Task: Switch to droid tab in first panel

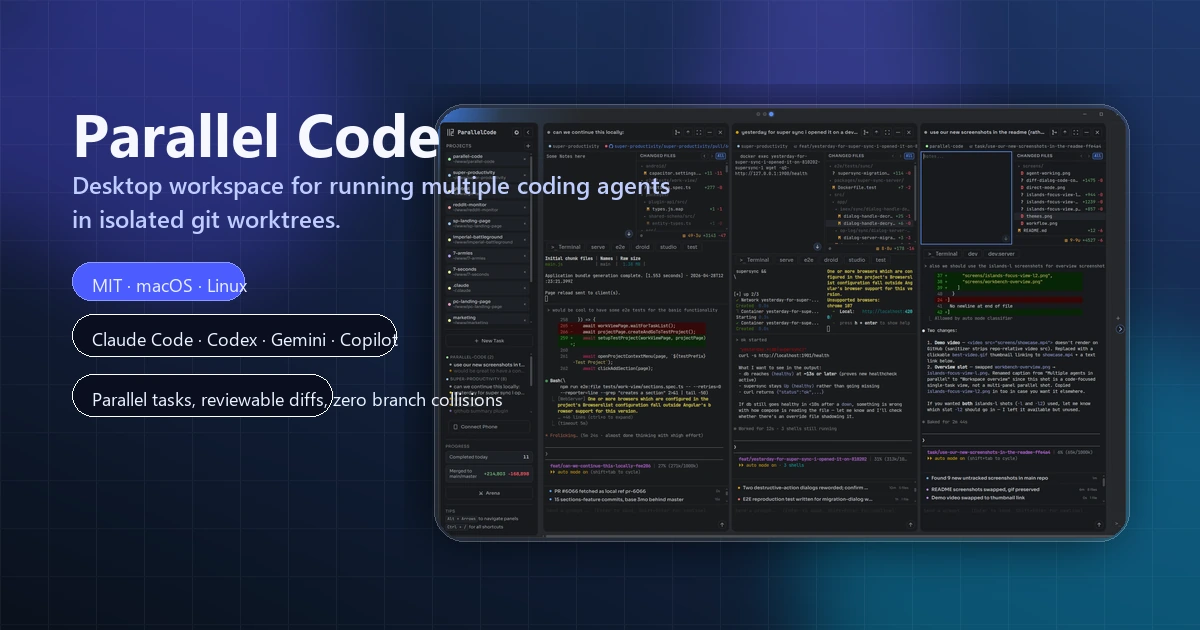Action: pyautogui.click(x=642, y=247)
